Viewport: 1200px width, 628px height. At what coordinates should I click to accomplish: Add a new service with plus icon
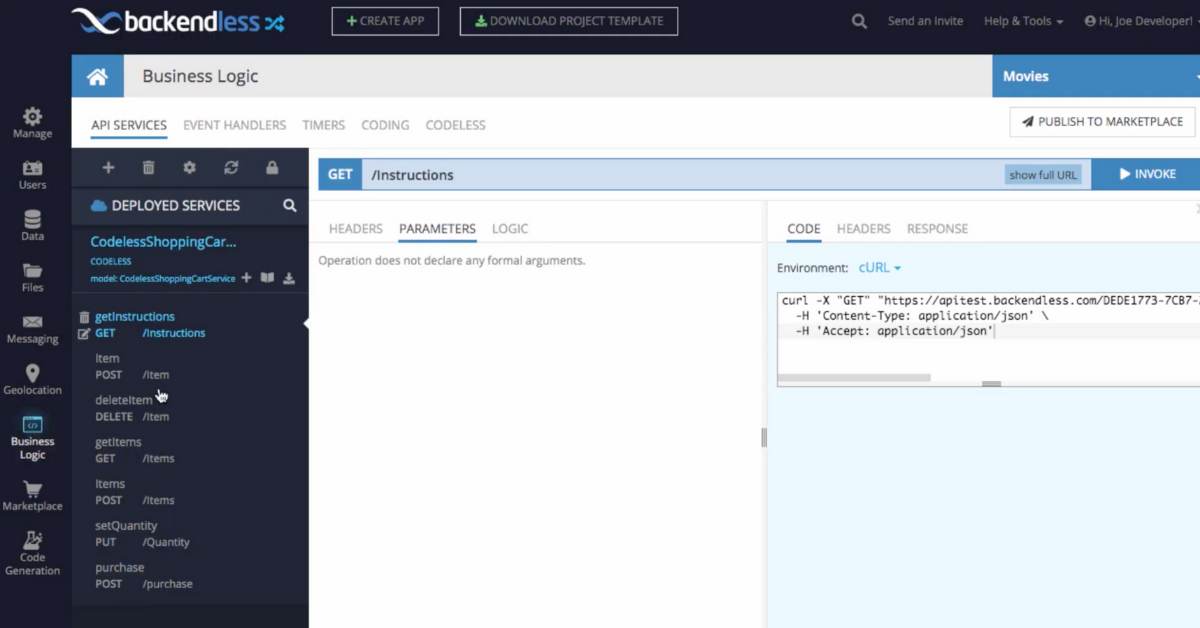point(108,168)
